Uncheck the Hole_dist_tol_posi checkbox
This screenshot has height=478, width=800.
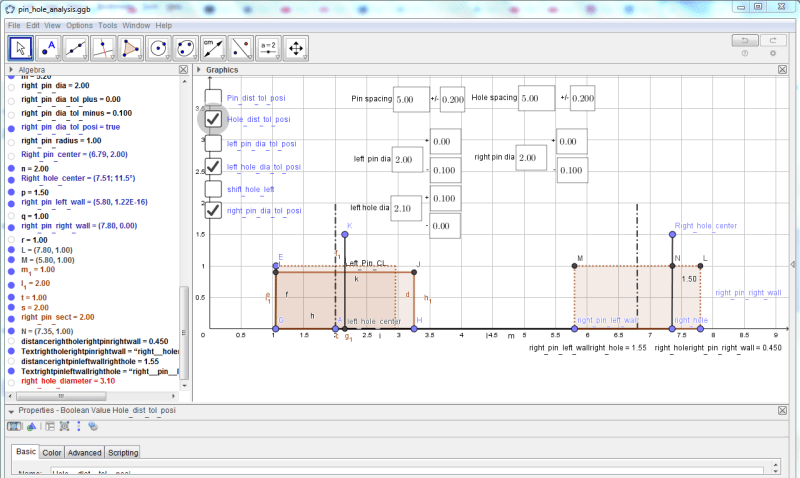pyautogui.click(x=213, y=119)
